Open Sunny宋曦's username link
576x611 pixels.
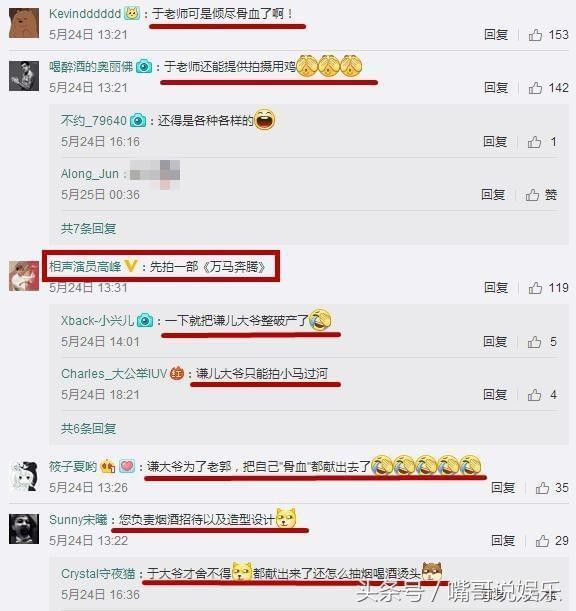[x=78, y=520]
